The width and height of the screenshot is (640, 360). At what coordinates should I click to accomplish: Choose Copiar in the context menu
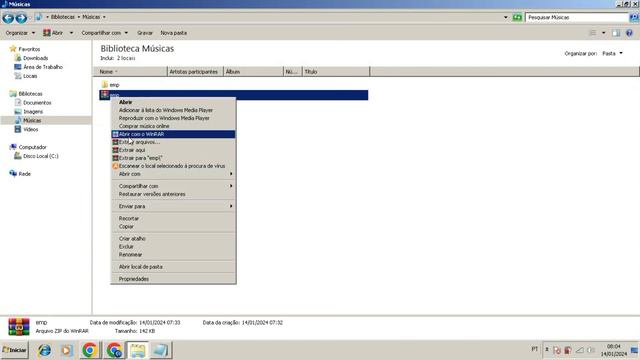tap(173, 227)
